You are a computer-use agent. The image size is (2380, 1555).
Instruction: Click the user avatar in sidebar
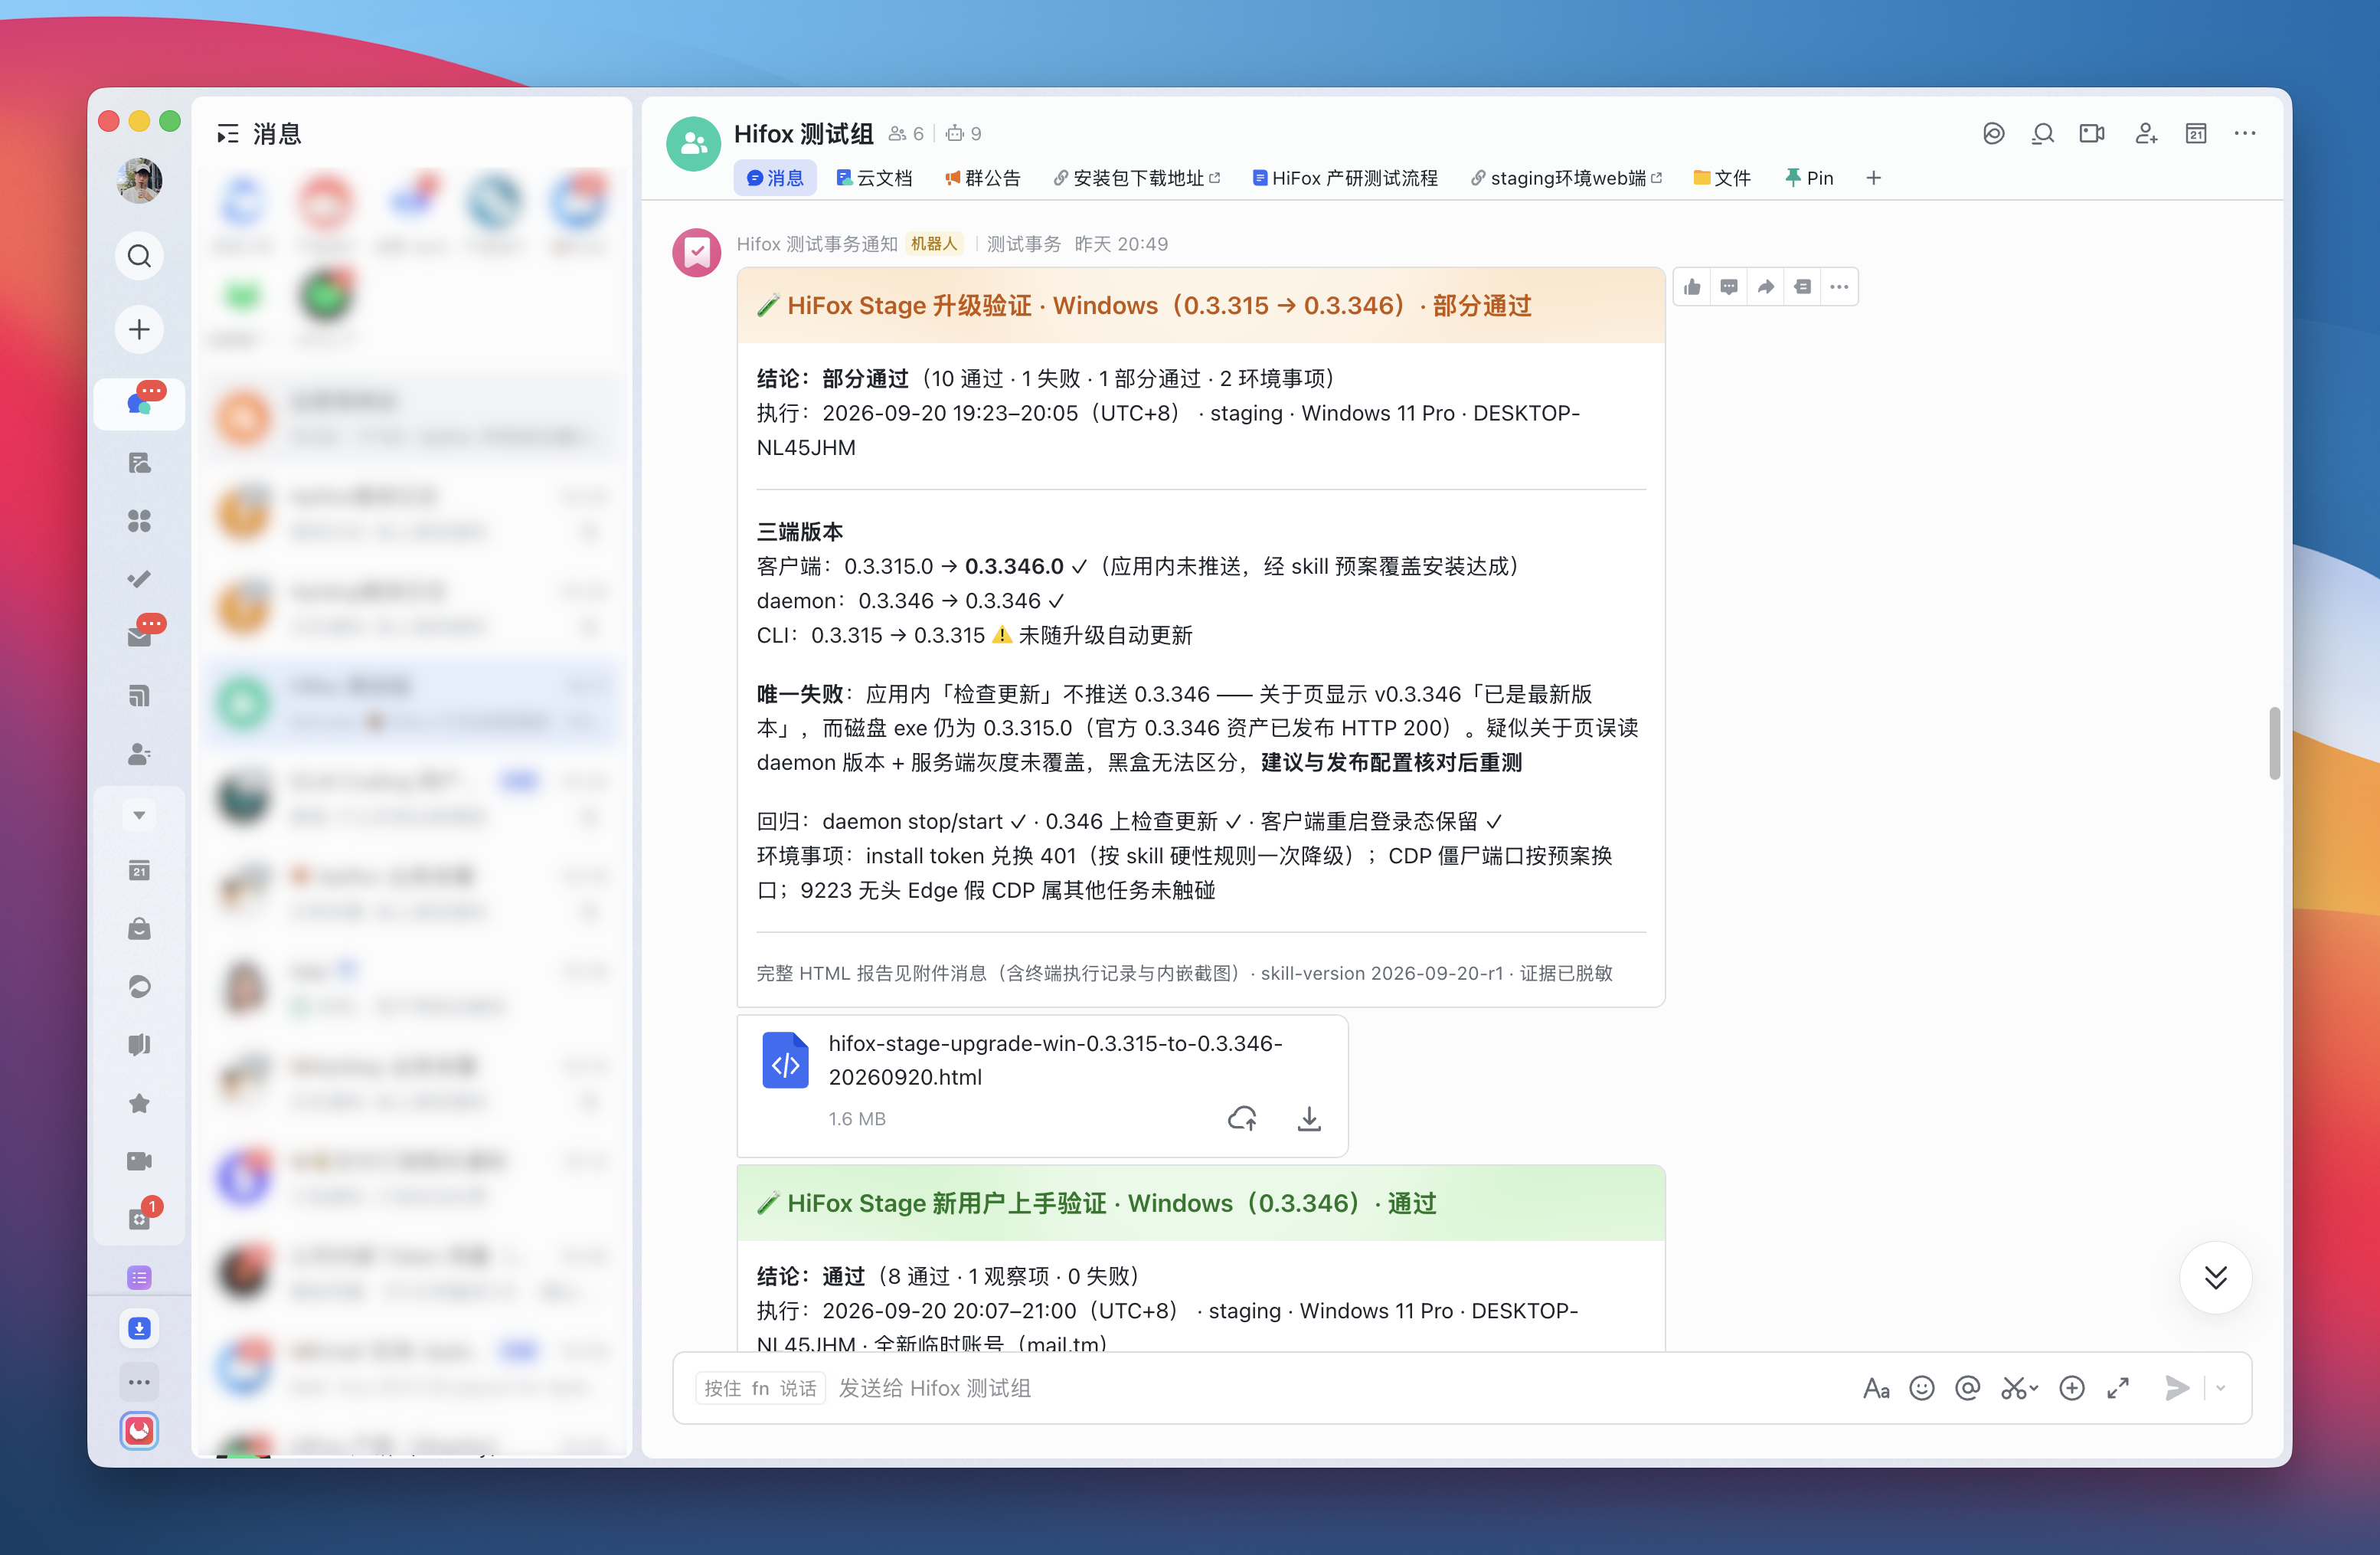[139, 180]
